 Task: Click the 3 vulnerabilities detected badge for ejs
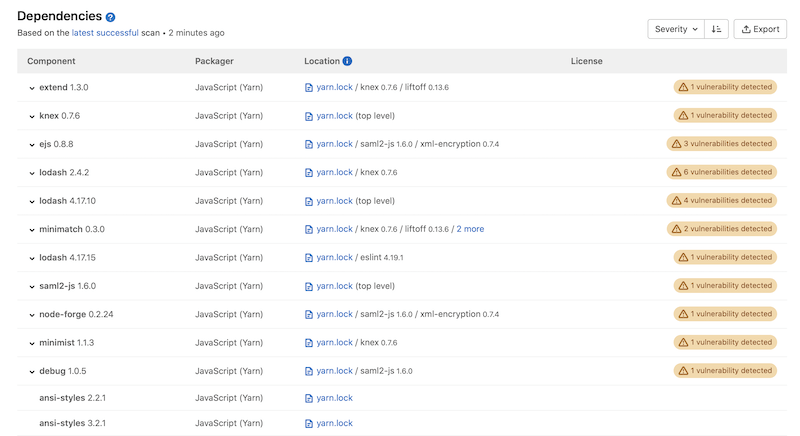click(x=722, y=144)
